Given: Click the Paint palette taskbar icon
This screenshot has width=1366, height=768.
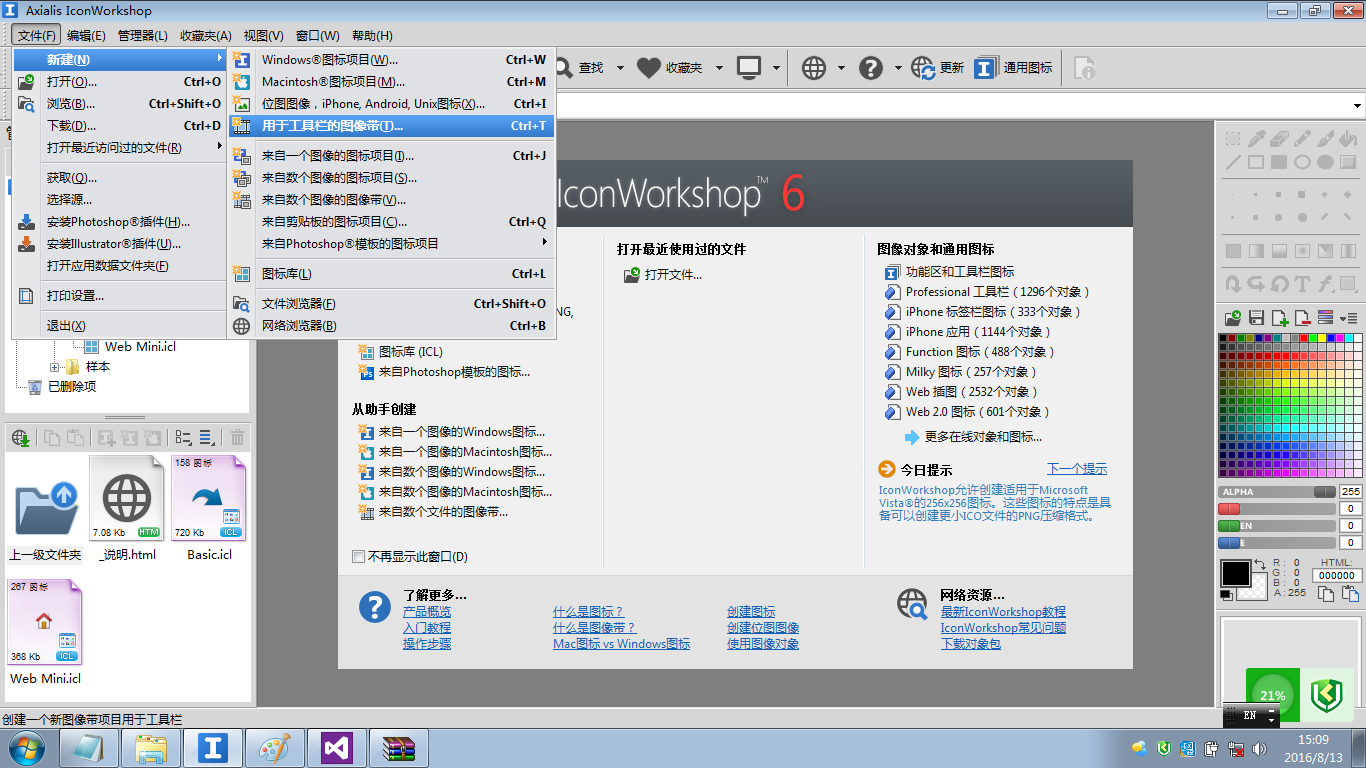Looking at the screenshot, I should point(275,748).
